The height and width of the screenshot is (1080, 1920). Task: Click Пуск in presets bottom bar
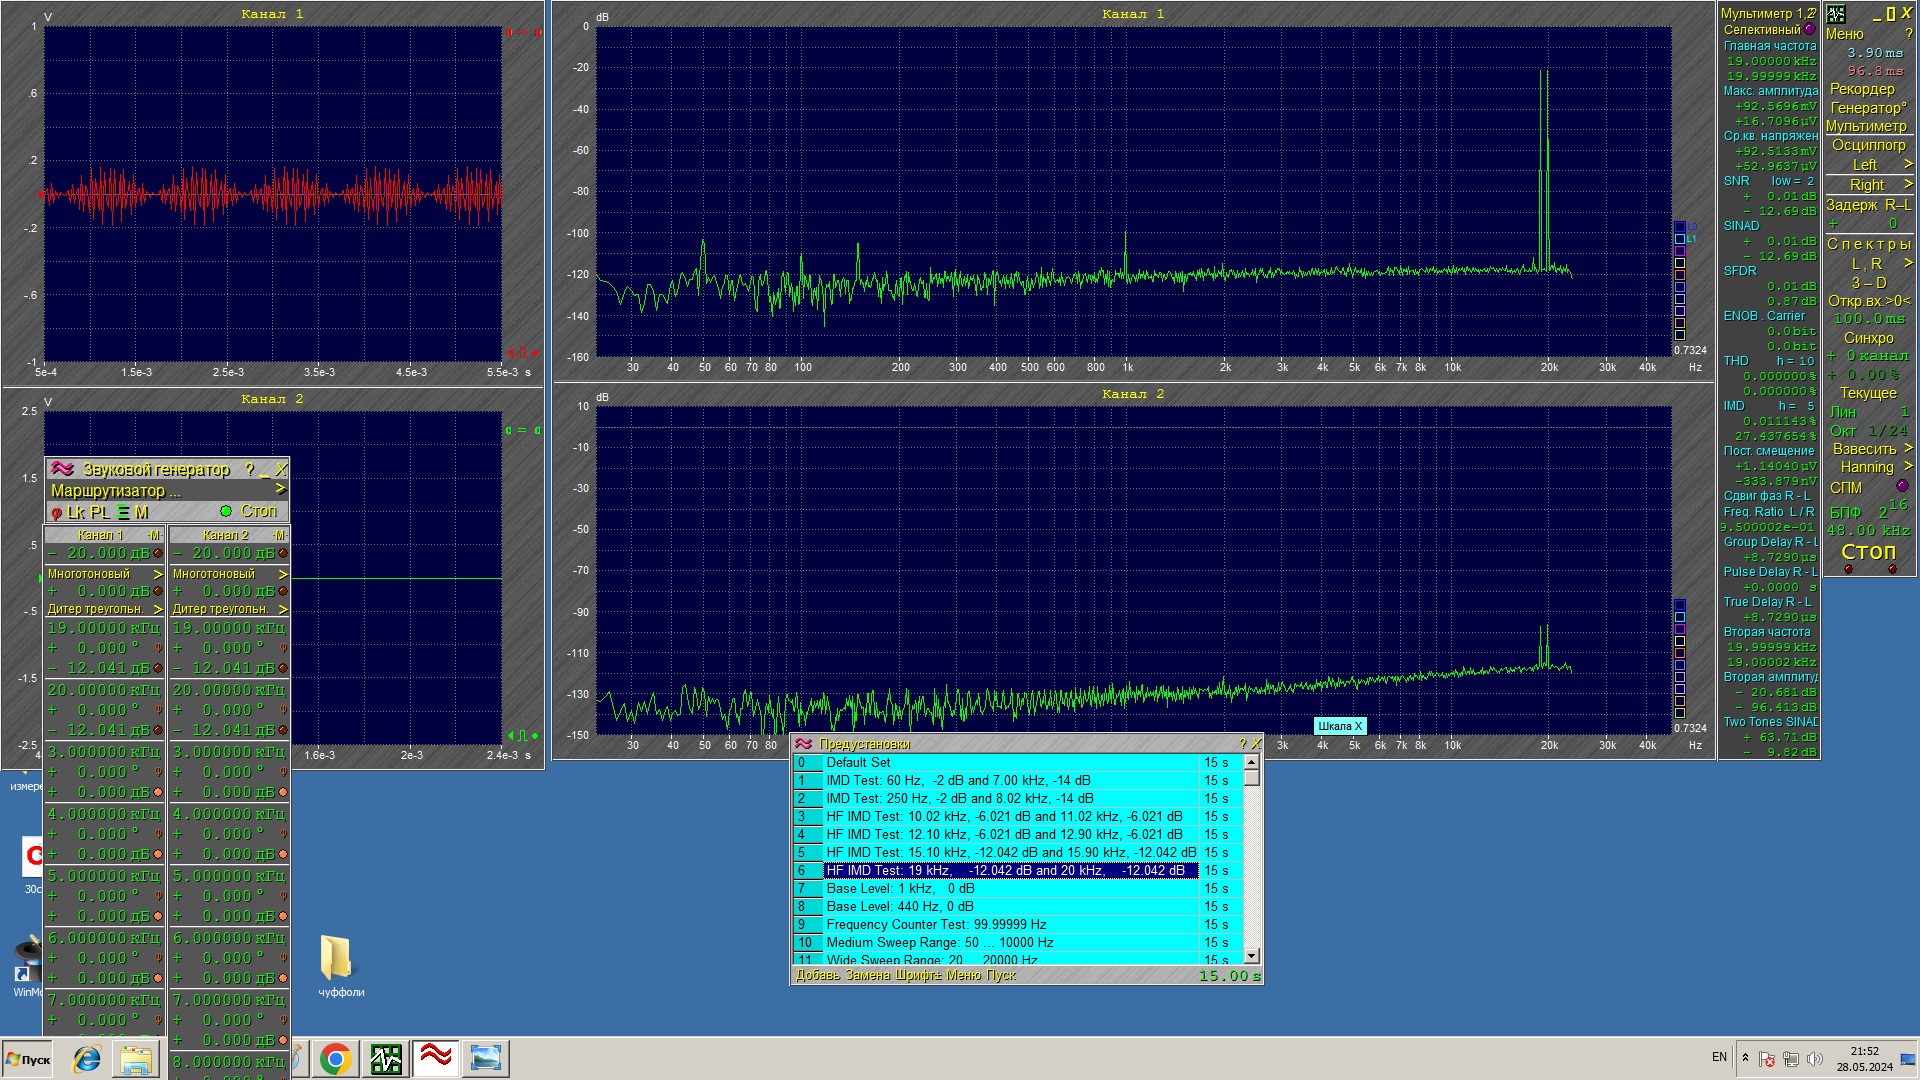pyautogui.click(x=1000, y=975)
